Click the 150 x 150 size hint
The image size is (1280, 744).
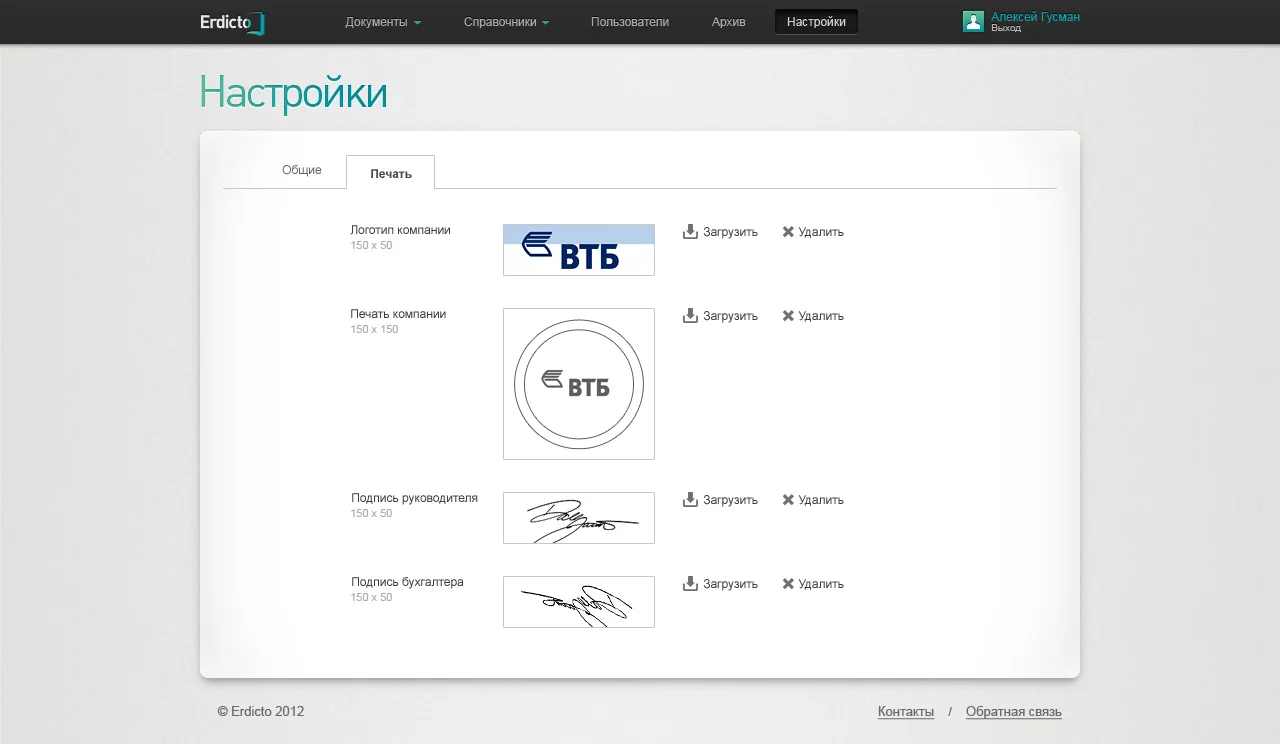click(374, 329)
